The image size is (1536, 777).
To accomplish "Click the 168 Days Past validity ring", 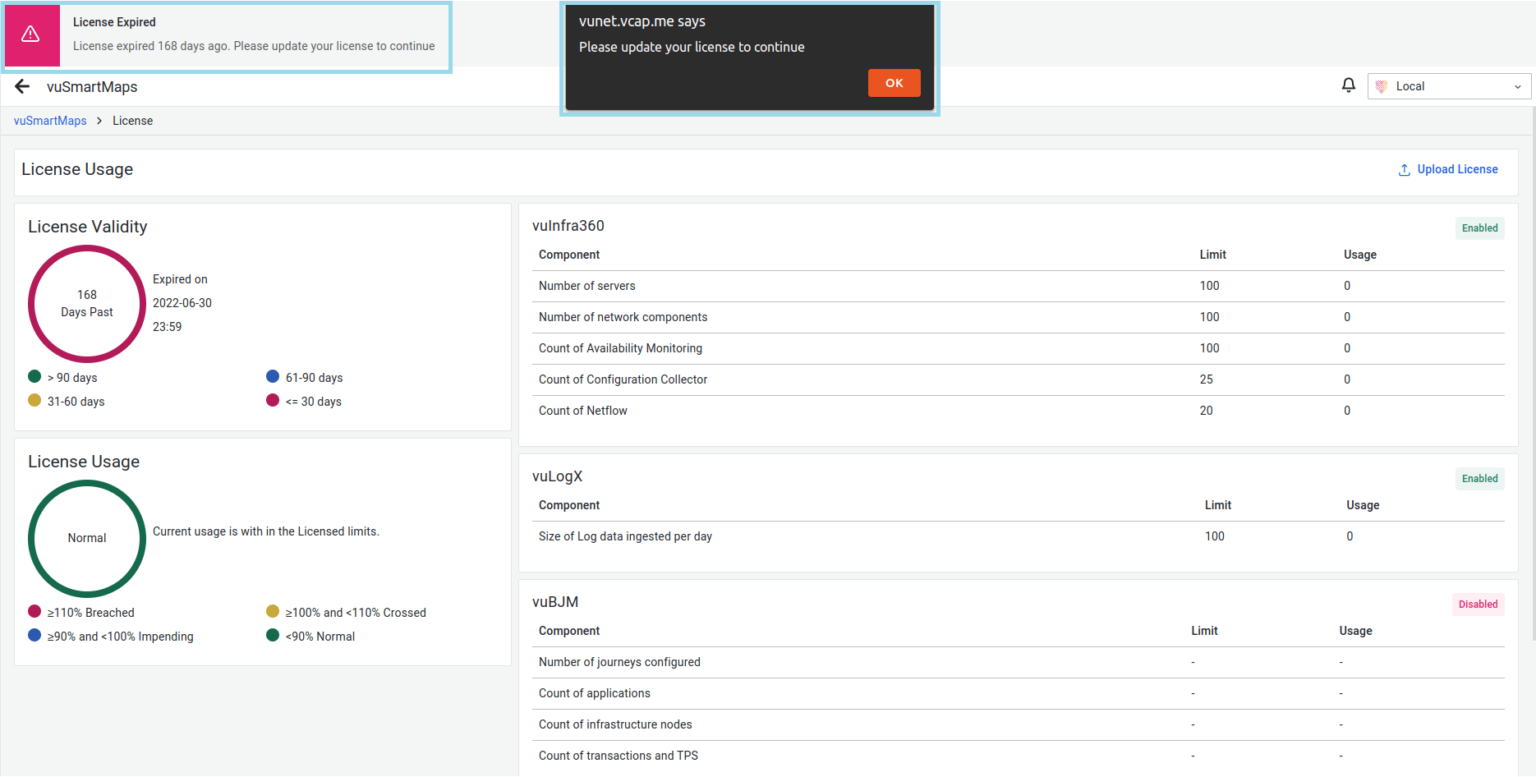I will (x=87, y=304).
